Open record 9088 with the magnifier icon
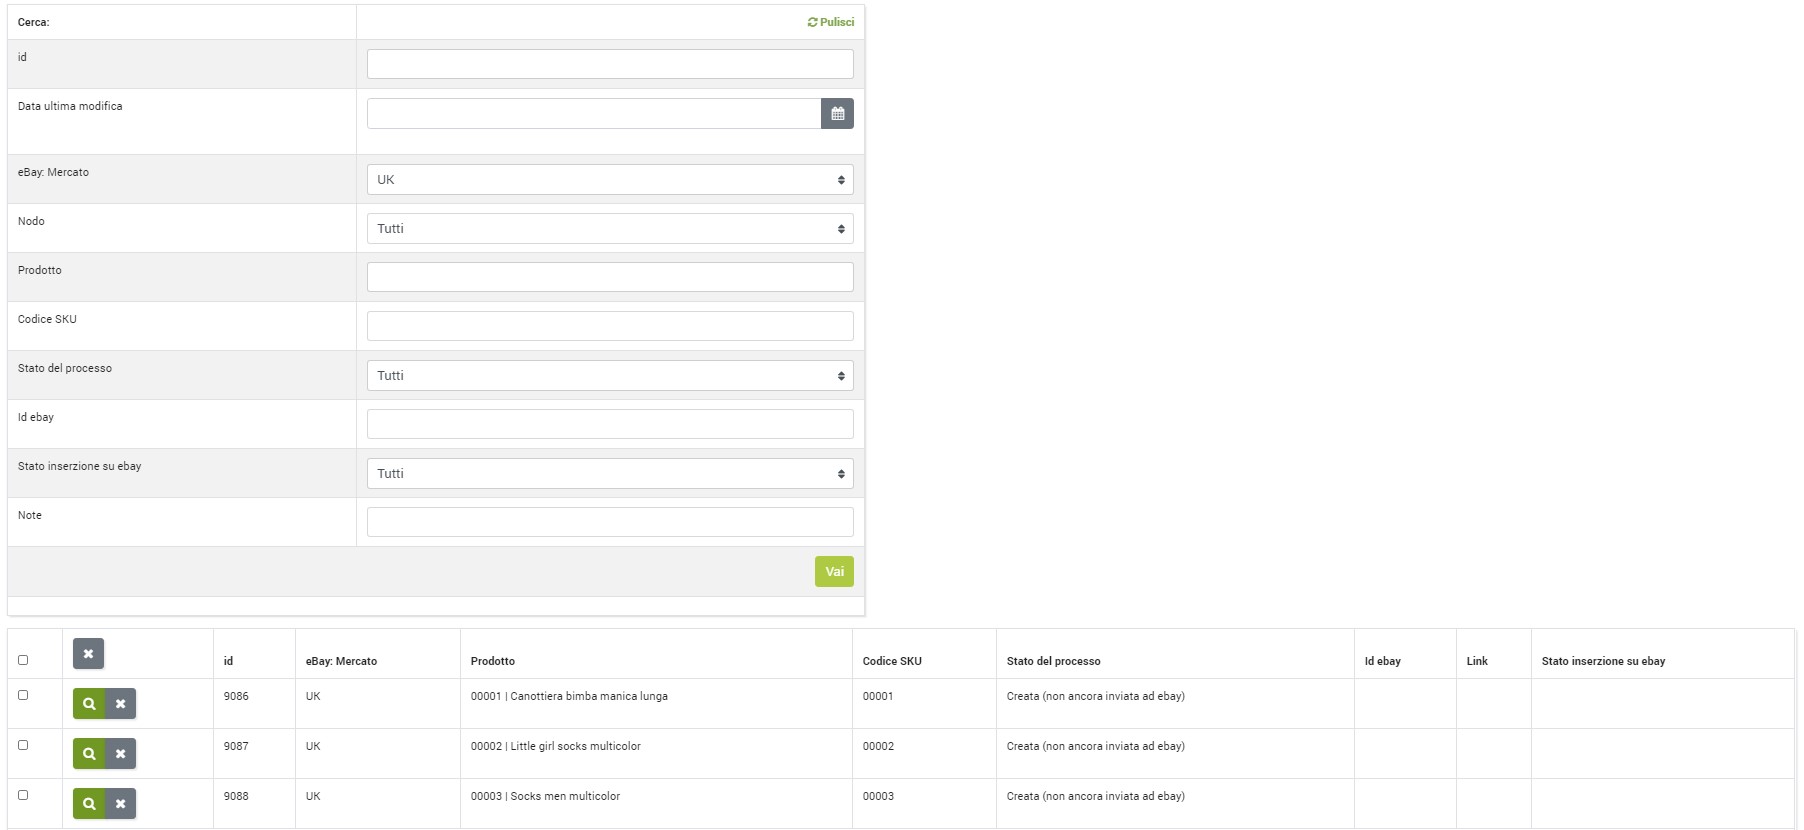This screenshot has width=1804, height=830. tap(89, 804)
